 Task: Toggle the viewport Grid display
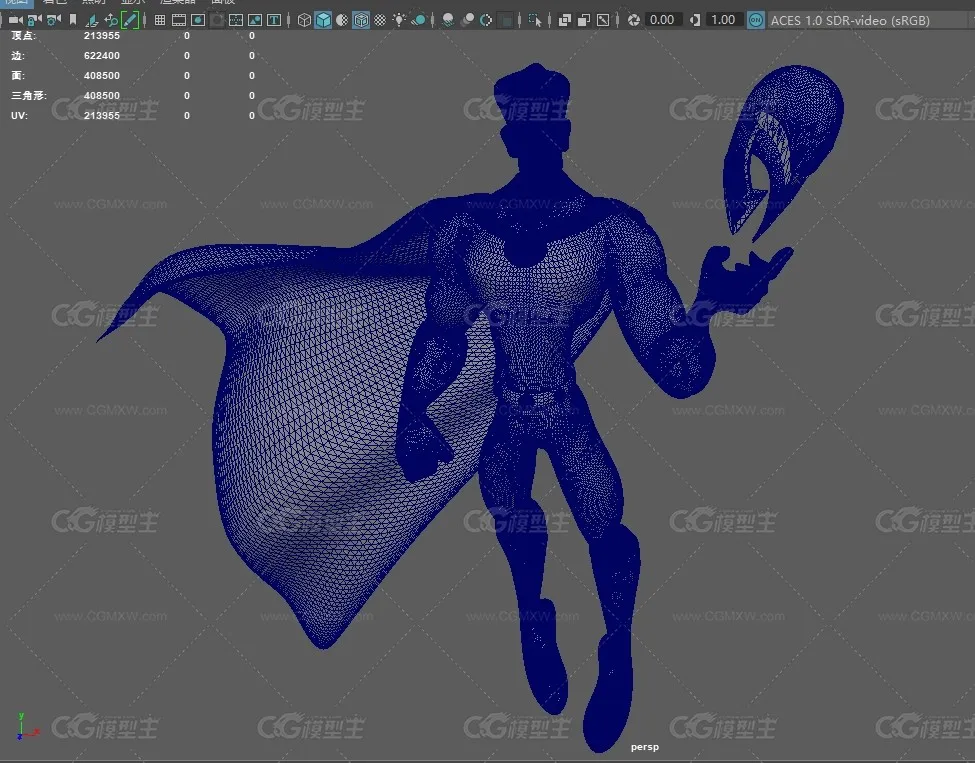click(160, 20)
